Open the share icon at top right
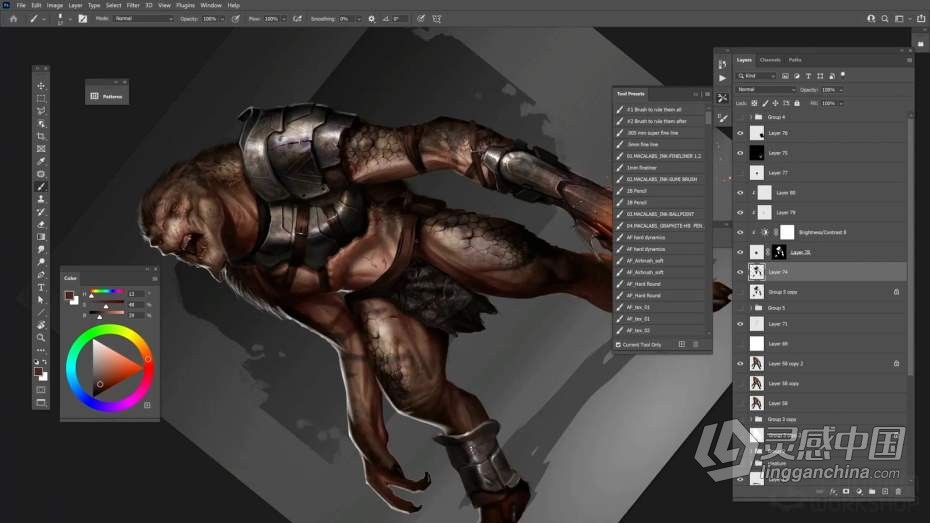 click(x=921, y=19)
